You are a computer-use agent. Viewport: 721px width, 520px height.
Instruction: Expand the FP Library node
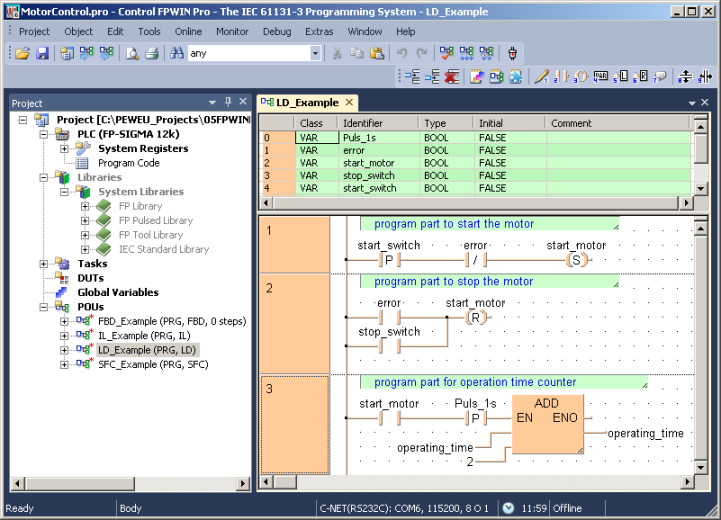[85, 206]
